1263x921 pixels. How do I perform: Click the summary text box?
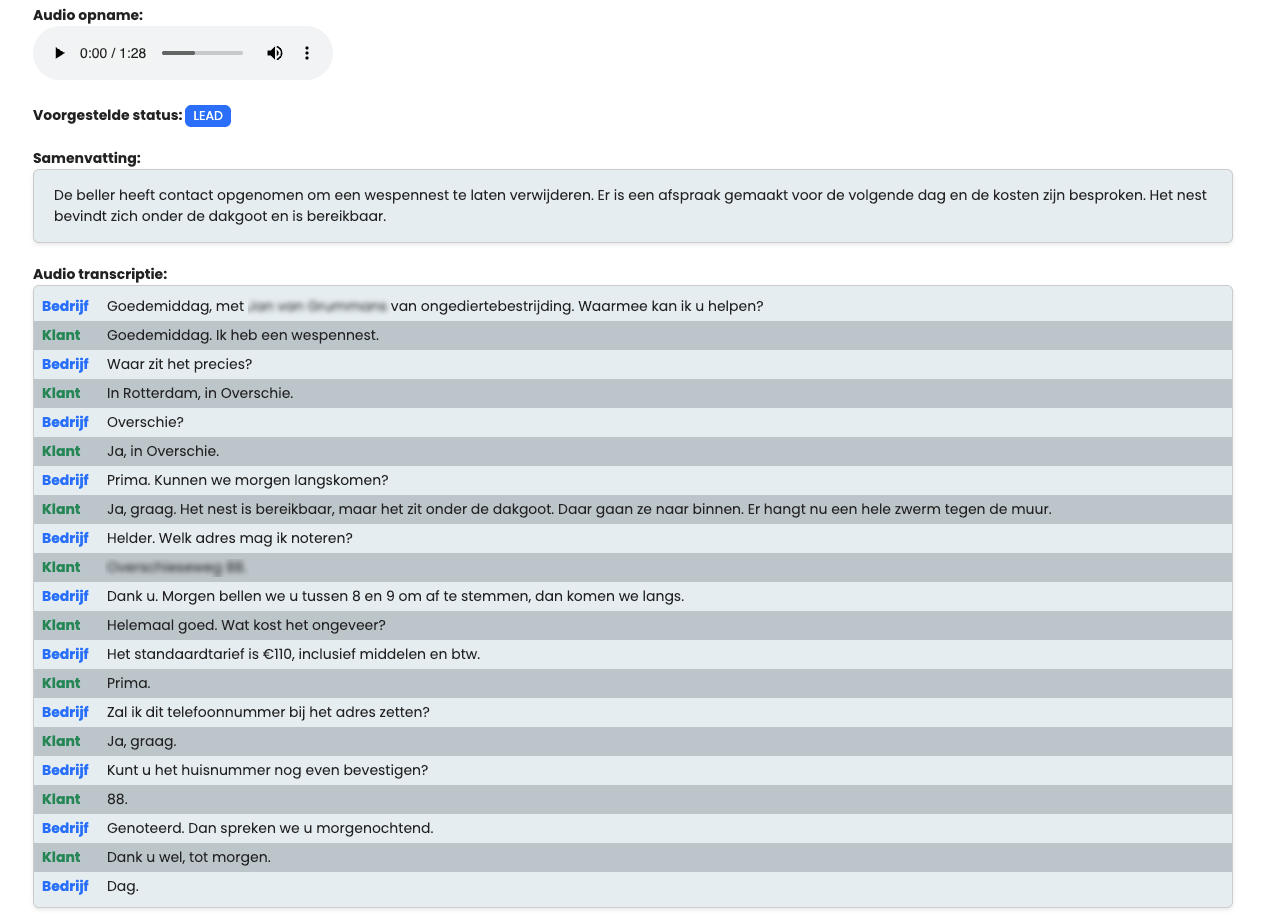[x=633, y=206]
